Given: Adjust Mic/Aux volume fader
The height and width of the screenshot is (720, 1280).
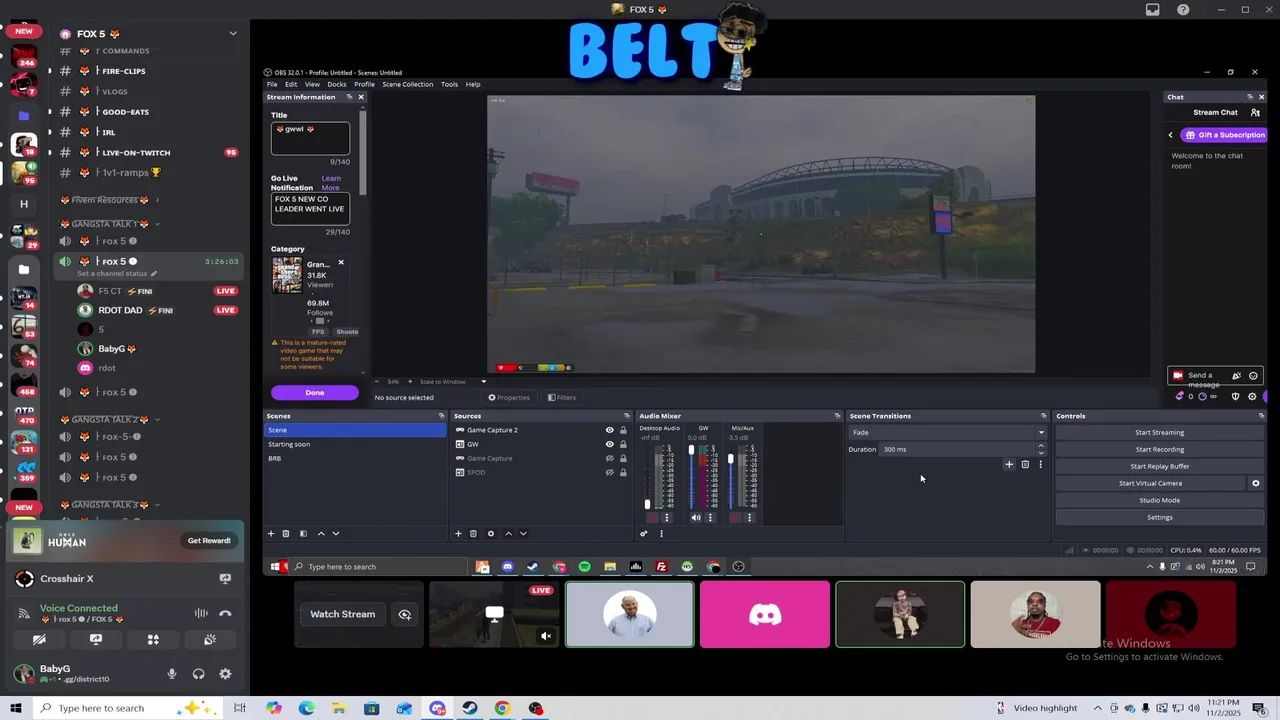Looking at the screenshot, I should [730, 460].
